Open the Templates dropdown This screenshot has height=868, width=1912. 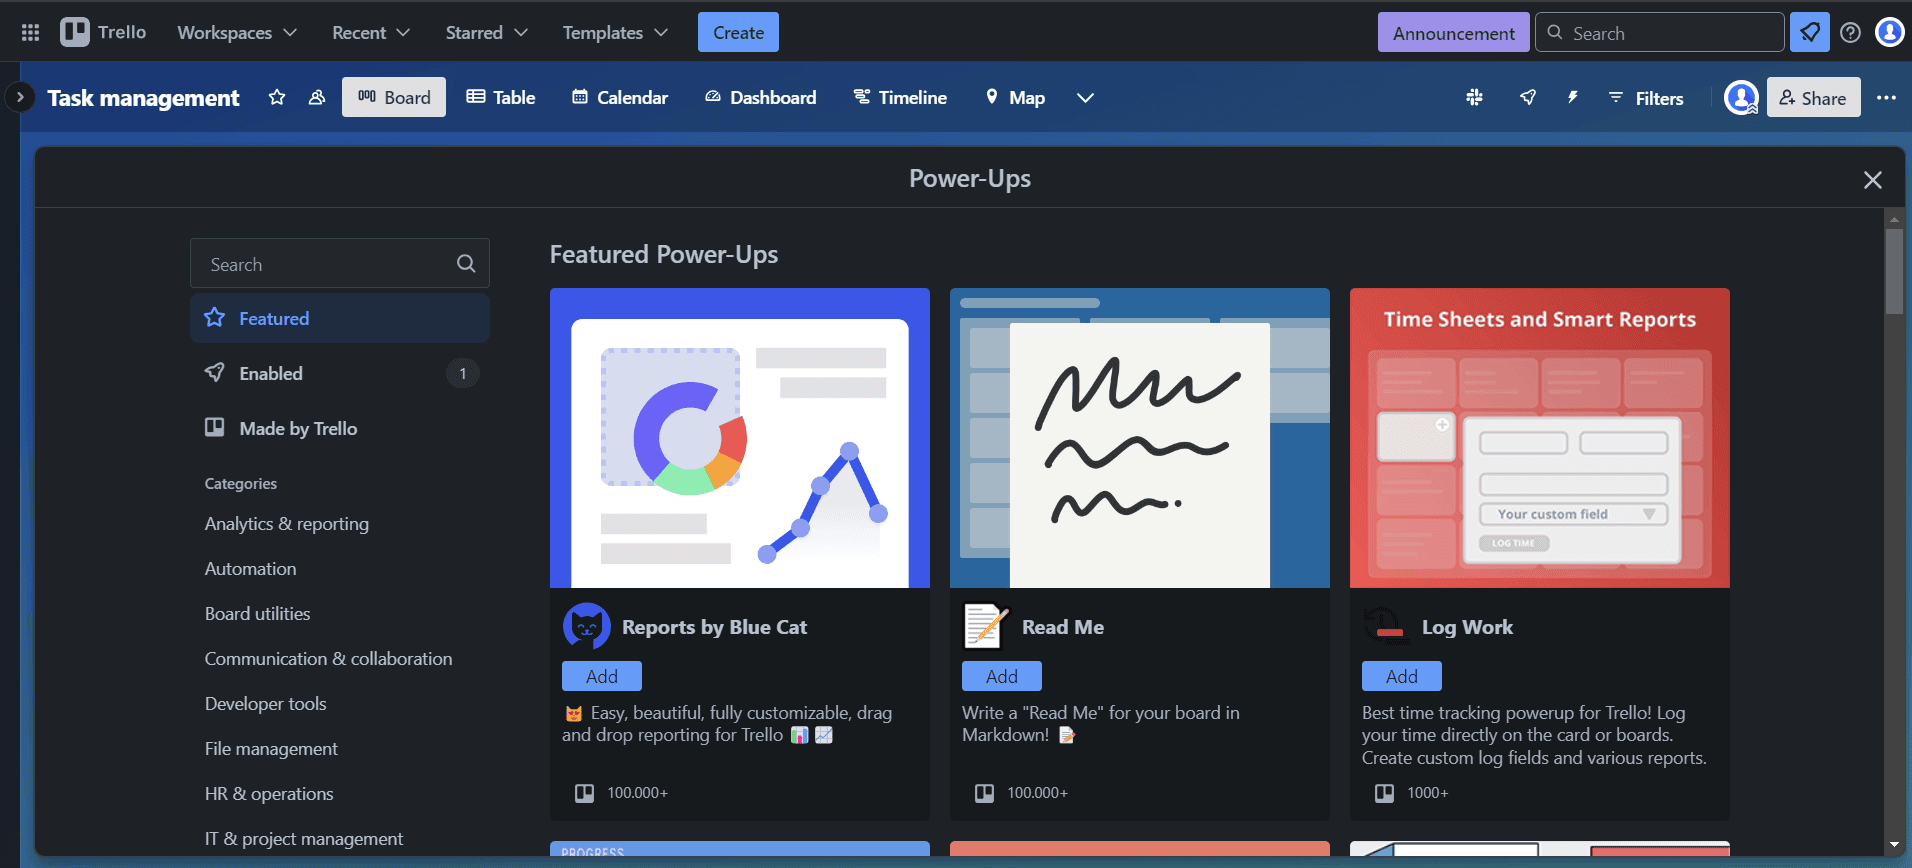coord(615,32)
